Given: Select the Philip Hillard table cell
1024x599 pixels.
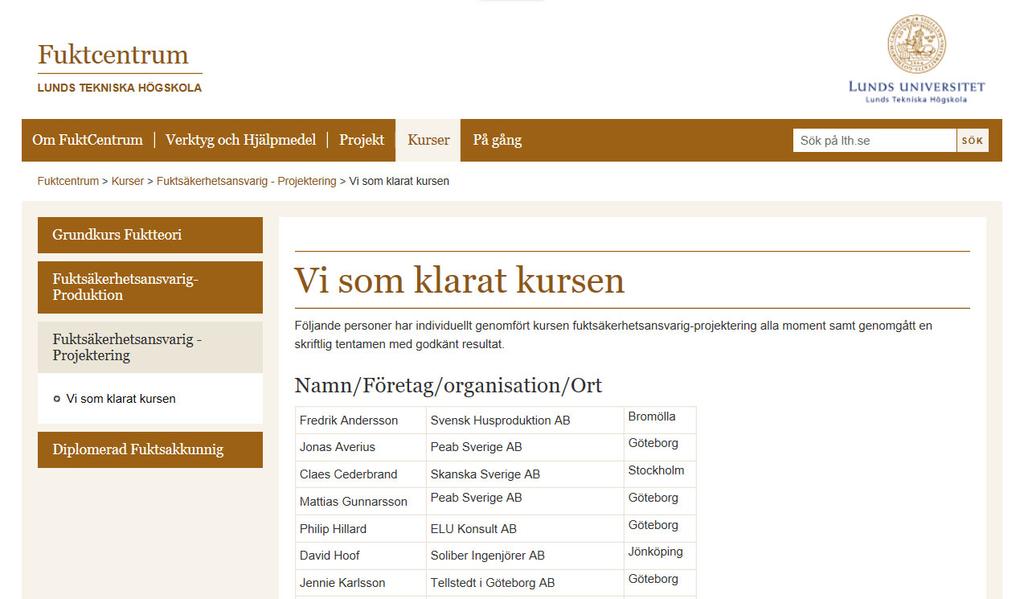Looking at the screenshot, I should [x=360, y=528].
